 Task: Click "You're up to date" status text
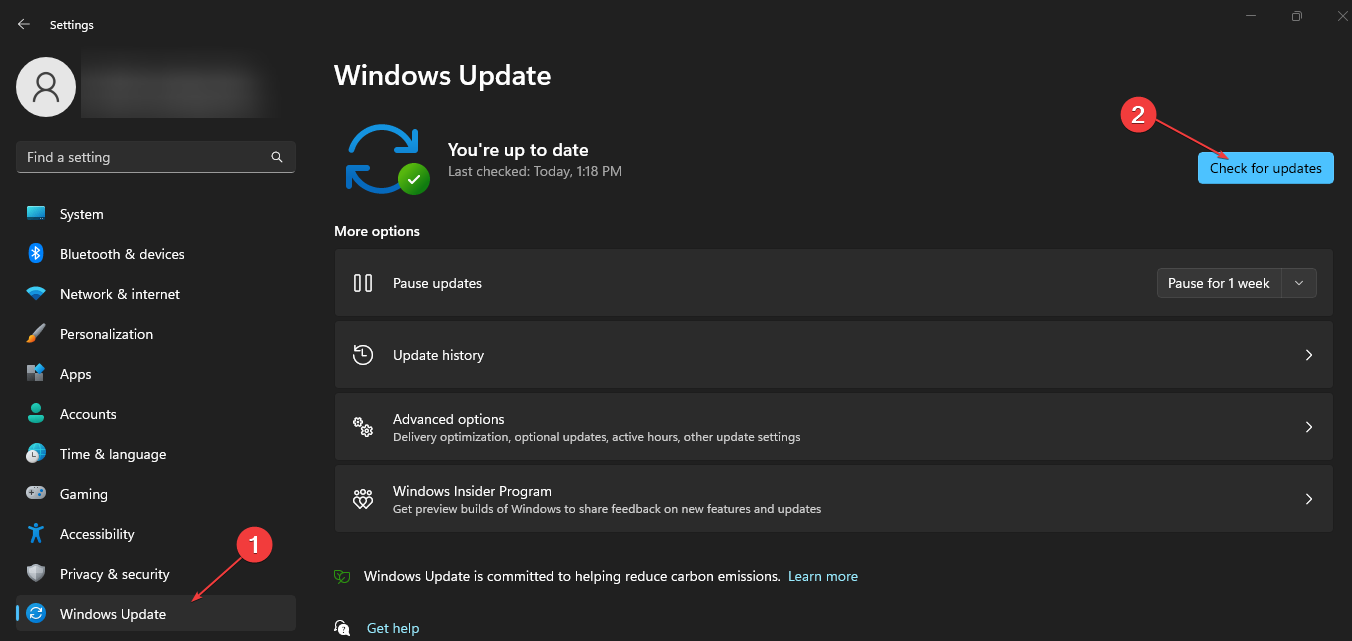(518, 150)
